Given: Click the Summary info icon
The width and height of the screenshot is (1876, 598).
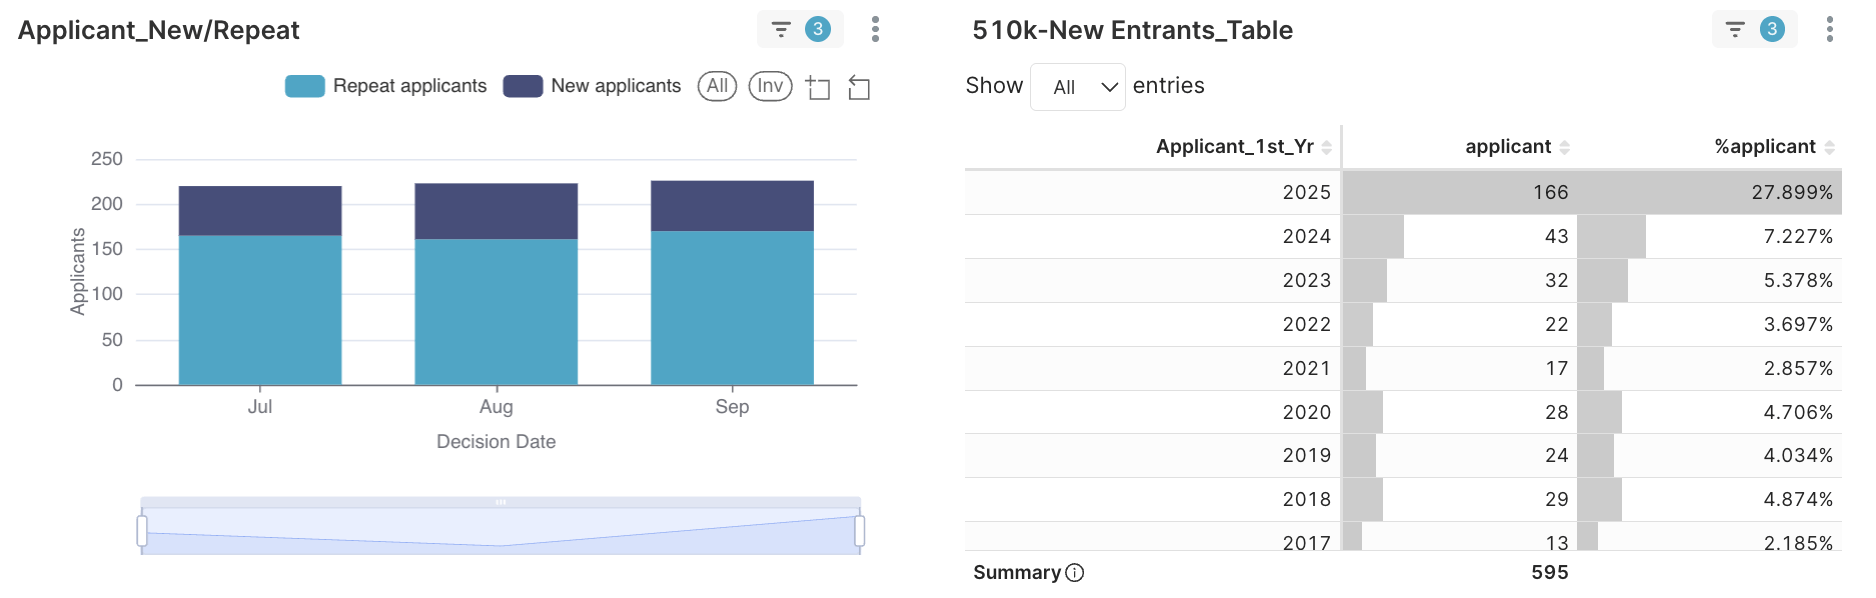Looking at the screenshot, I should click(1075, 573).
